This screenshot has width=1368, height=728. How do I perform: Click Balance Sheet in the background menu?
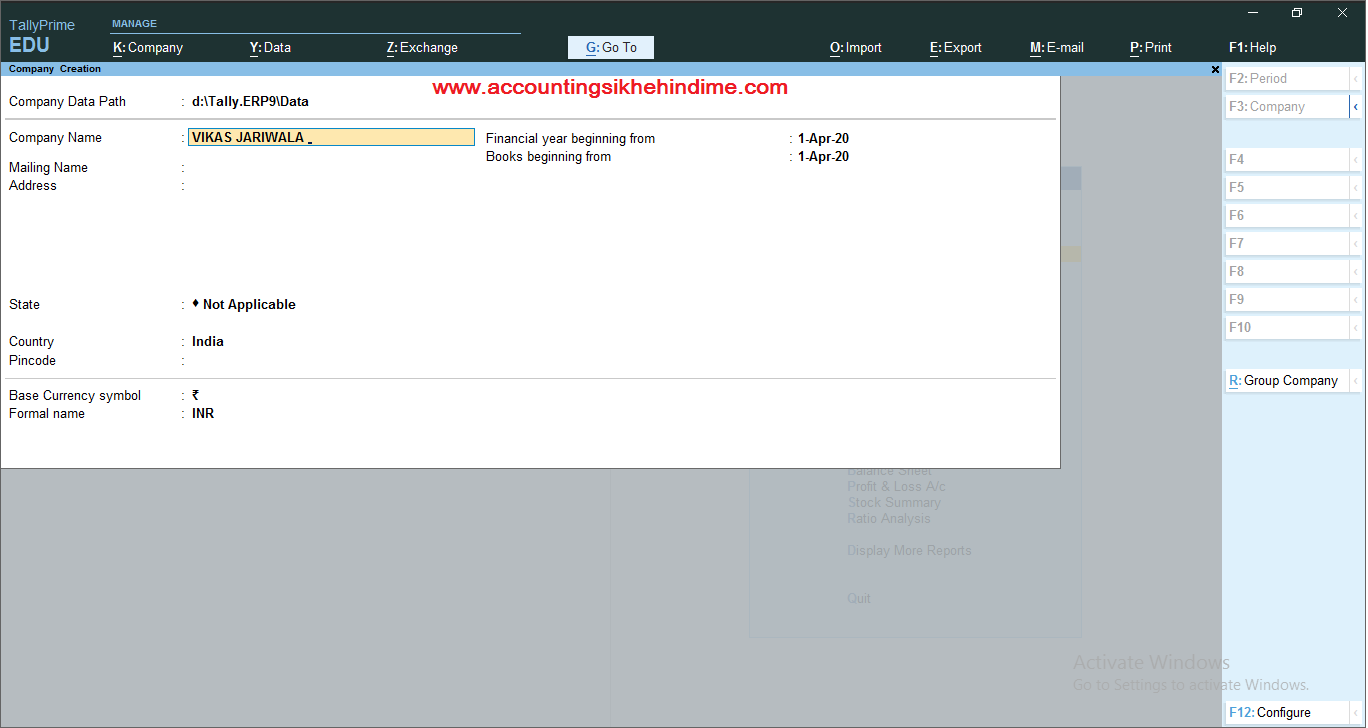click(889, 471)
